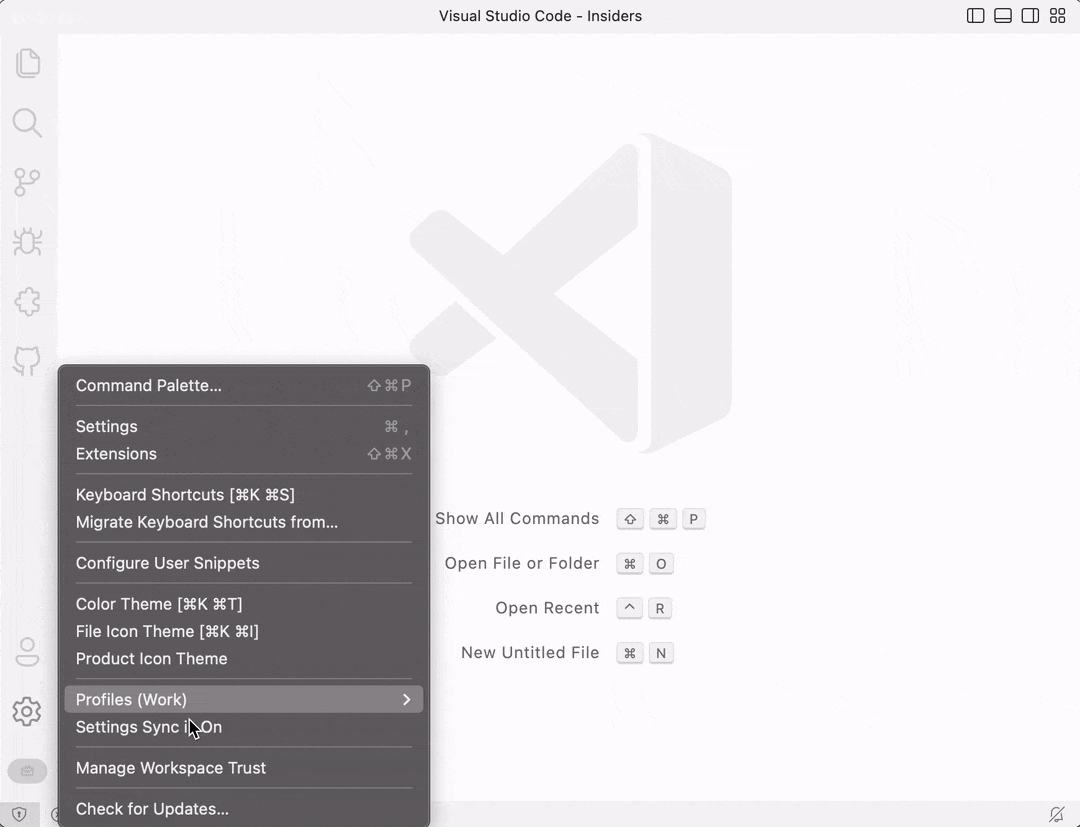Screen dimensions: 1080x827
Task: Expand the Profiles (Work) submenu
Action: pos(243,699)
